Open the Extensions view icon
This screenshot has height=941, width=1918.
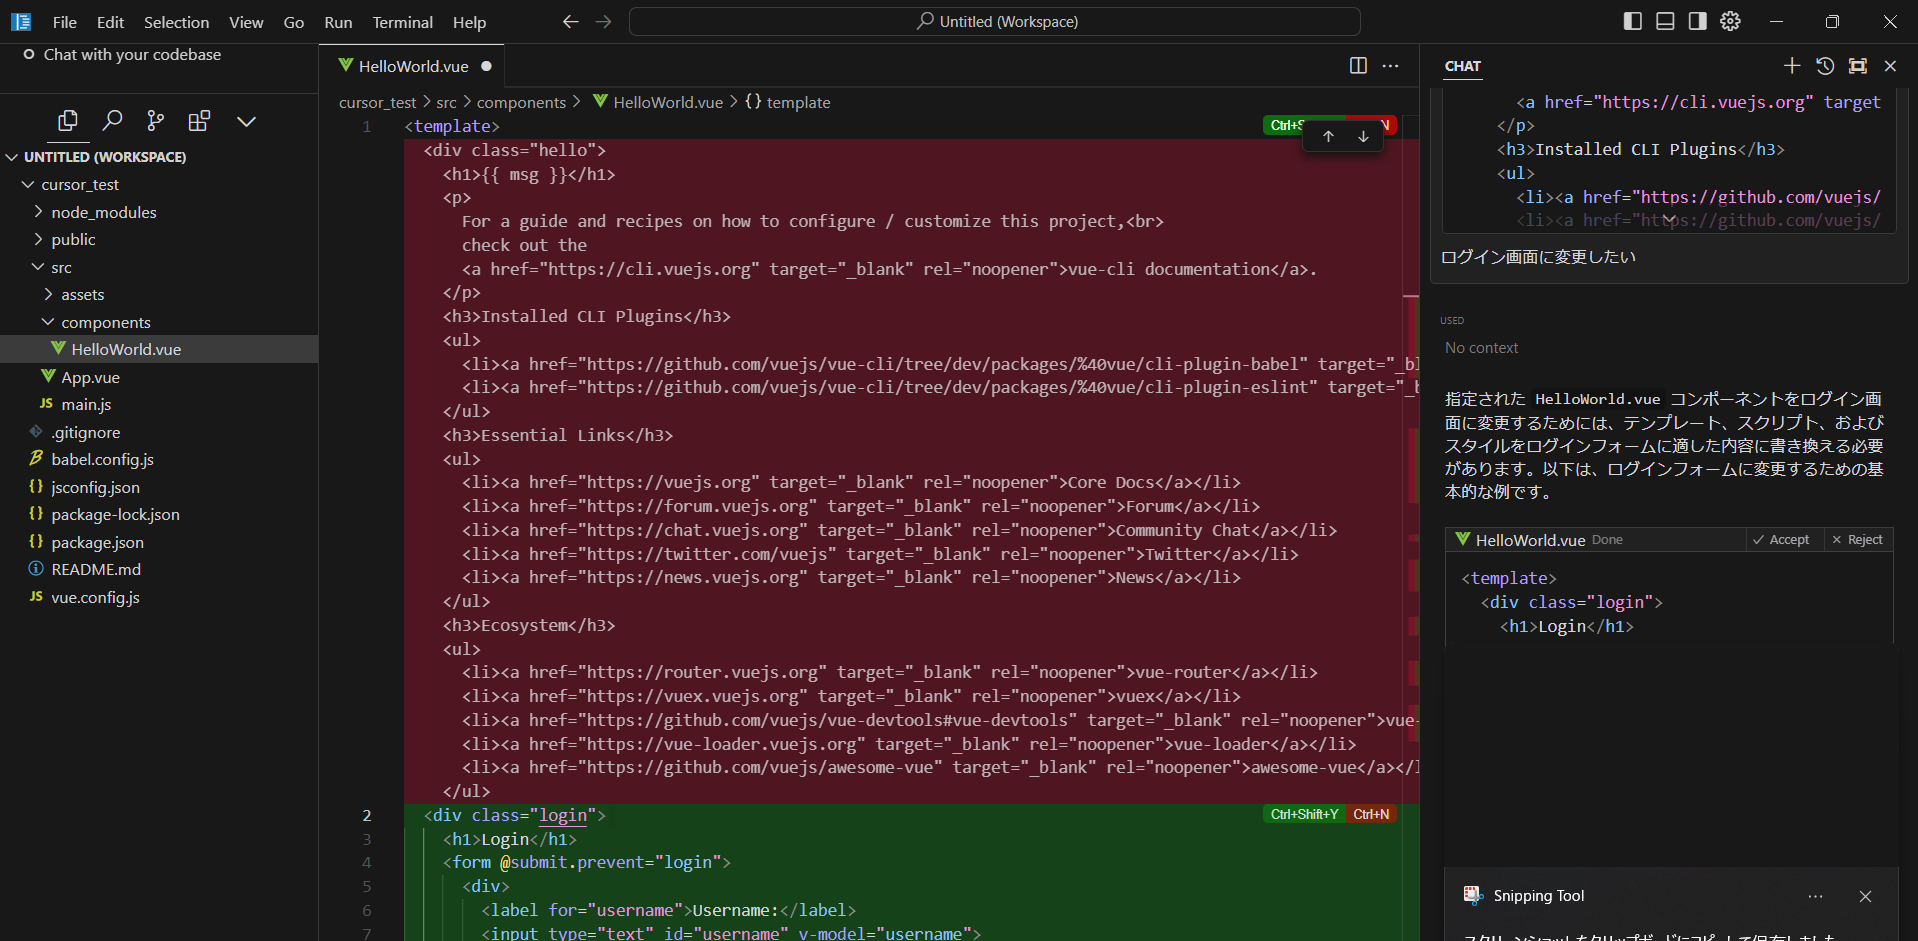click(x=199, y=121)
